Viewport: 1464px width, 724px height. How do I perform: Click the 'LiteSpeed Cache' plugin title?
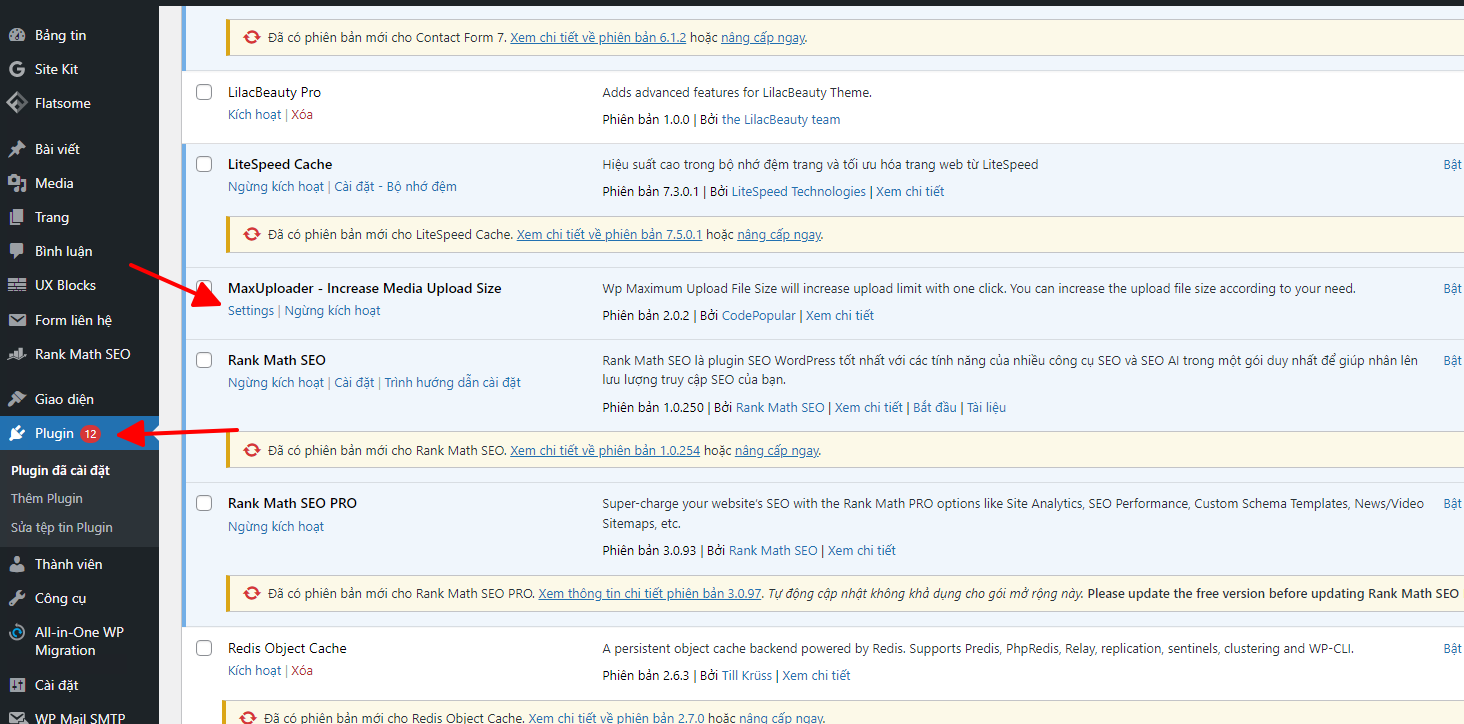pyautogui.click(x=280, y=164)
